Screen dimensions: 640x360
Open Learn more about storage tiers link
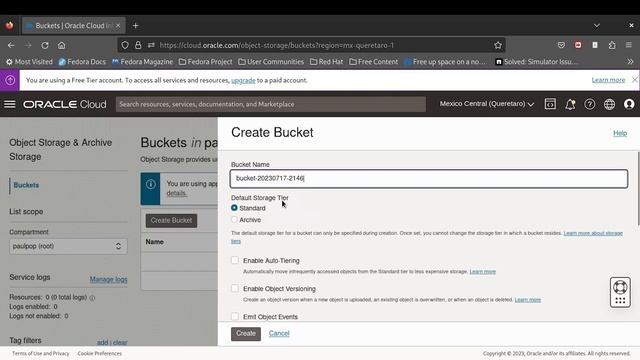pos(593,233)
